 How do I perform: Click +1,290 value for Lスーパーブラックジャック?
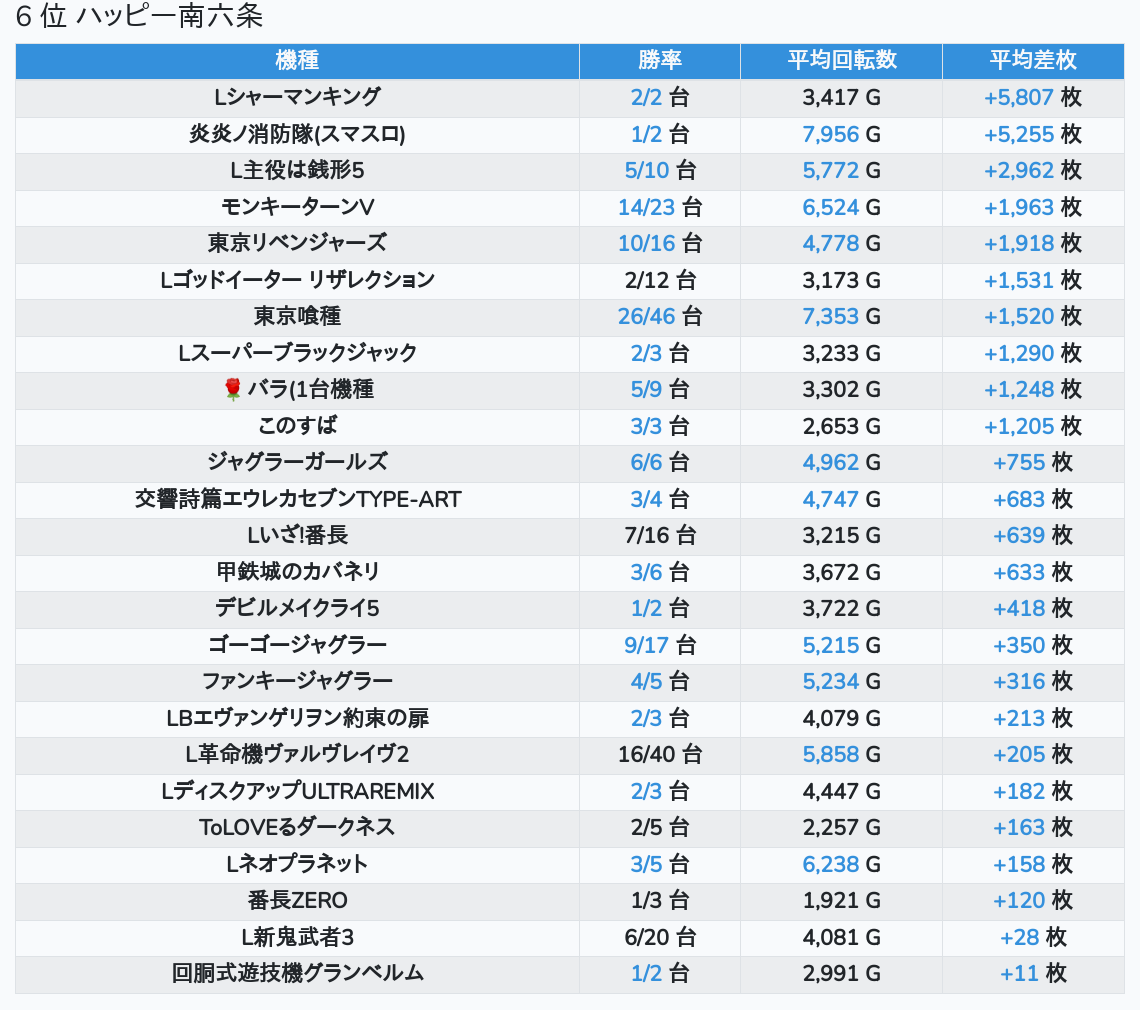pyautogui.click(x=1018, y=353)
